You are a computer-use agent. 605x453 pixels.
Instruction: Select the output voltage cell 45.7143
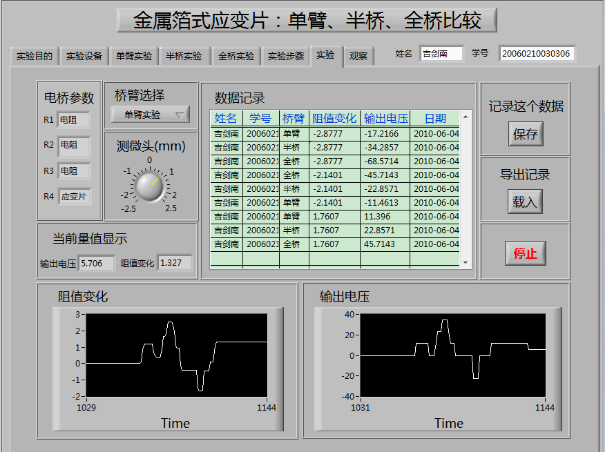(385, 244)
